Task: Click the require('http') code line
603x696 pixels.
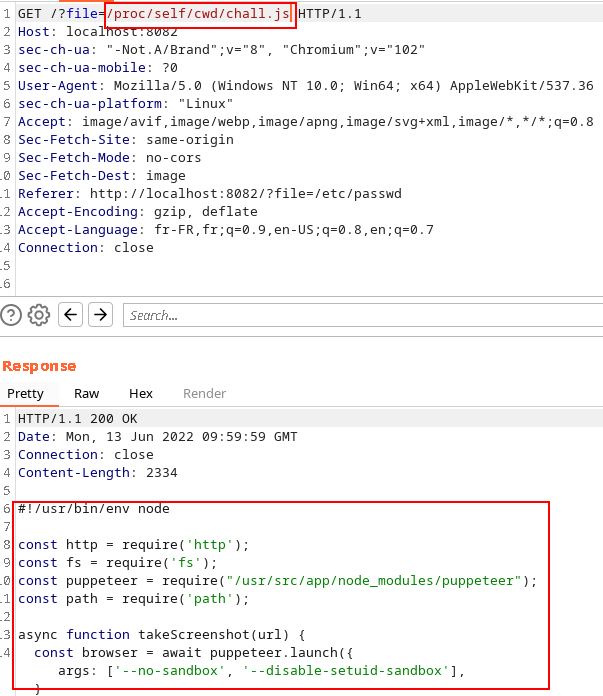Action: 134,545
